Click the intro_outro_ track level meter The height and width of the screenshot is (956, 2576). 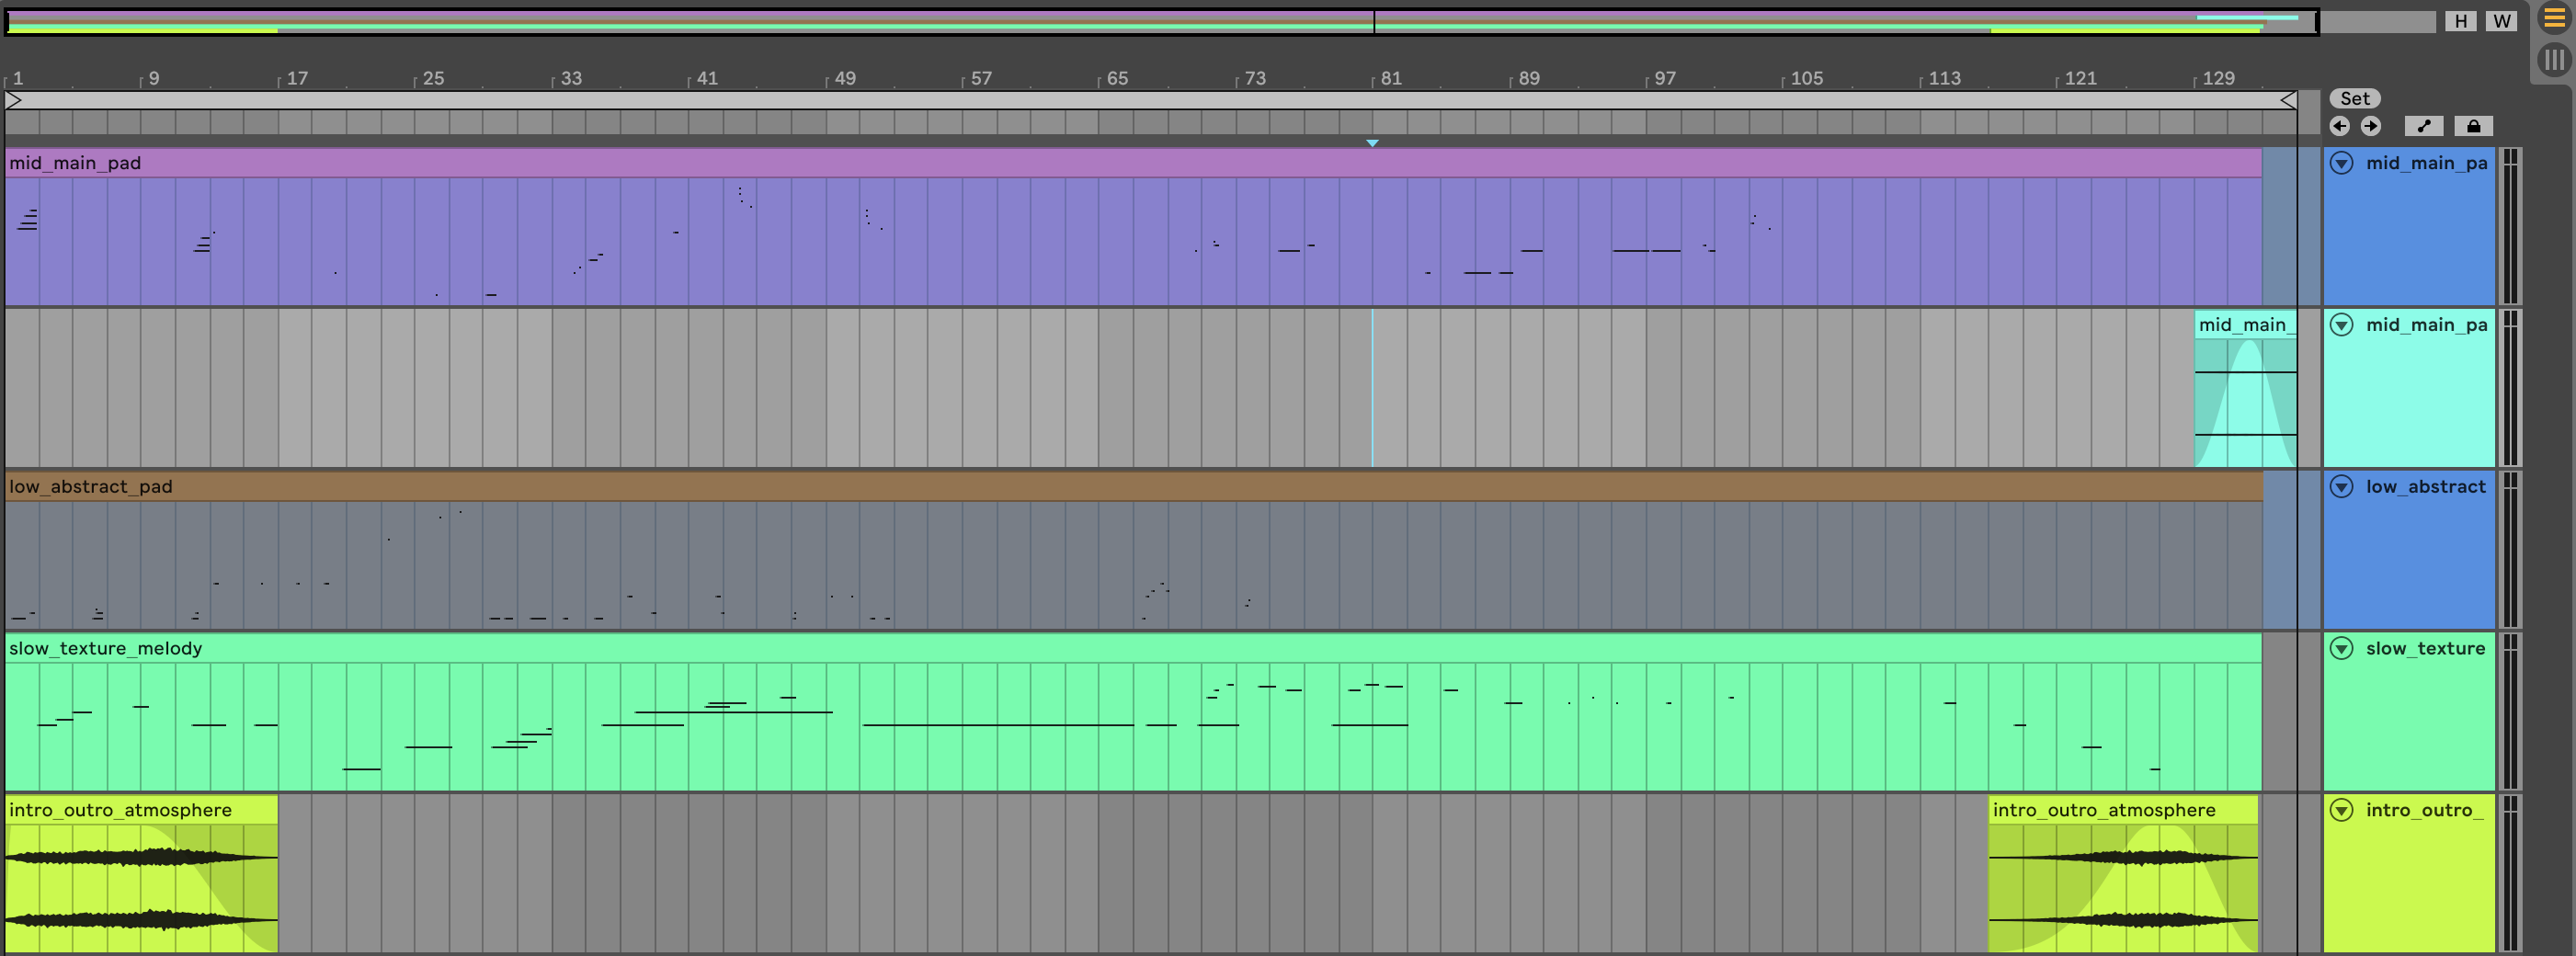pyautogui.click(x=2510, y=874)
